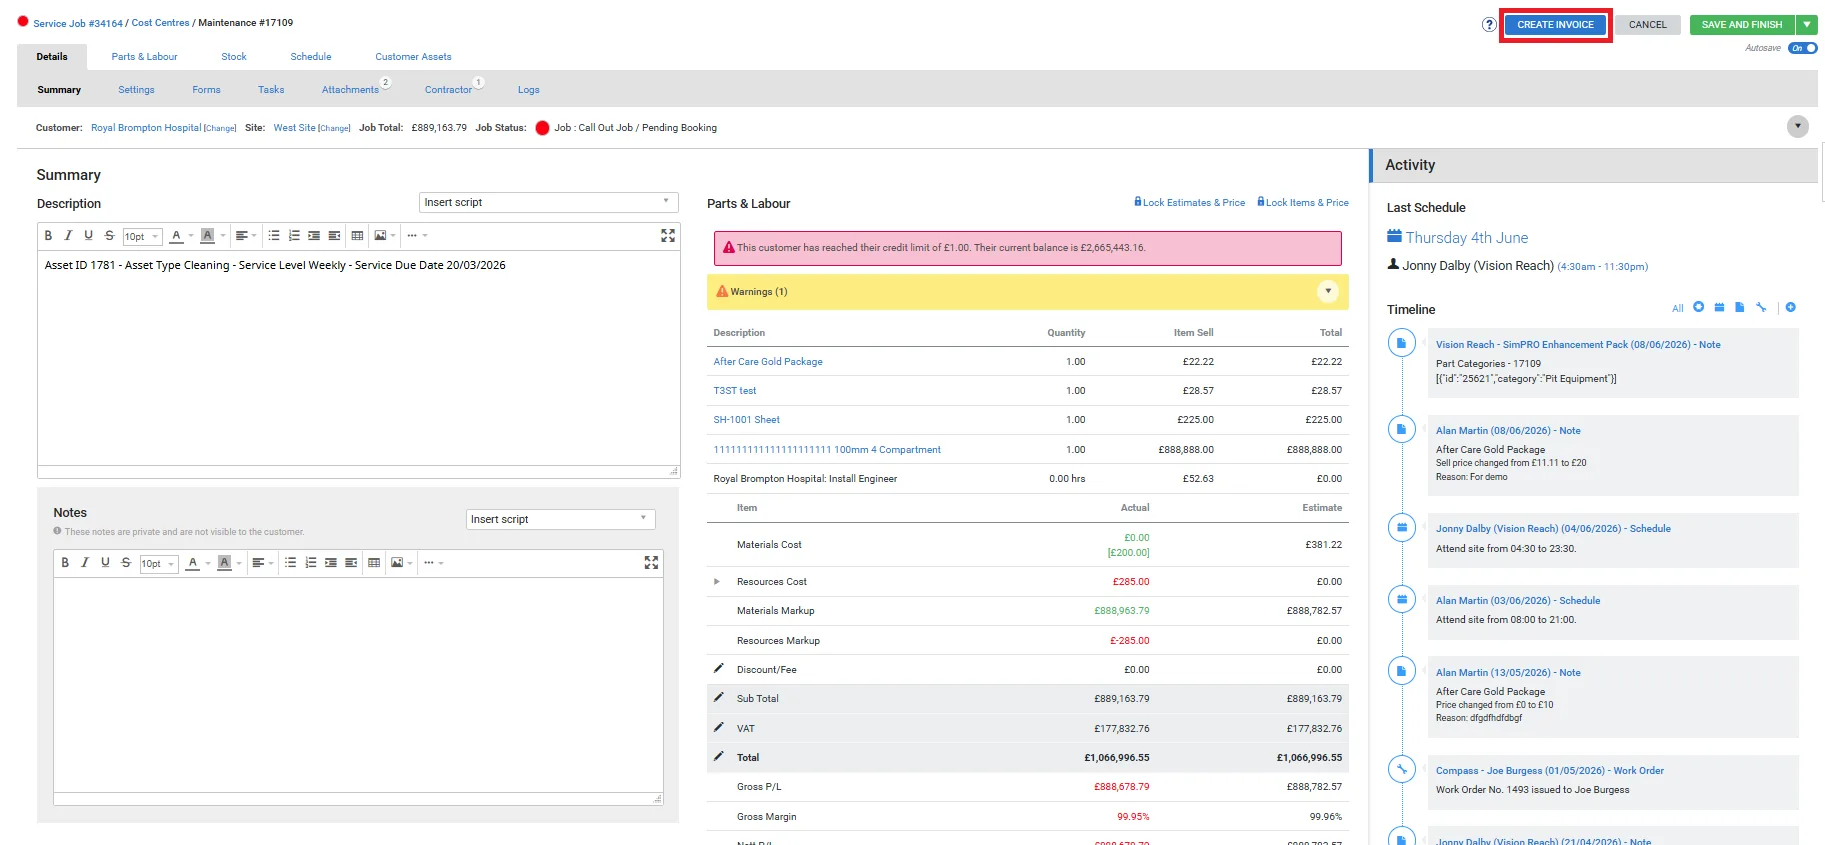Collapse job header with round arrow button
The image size is (1825, 845).
pos(1798,126)
